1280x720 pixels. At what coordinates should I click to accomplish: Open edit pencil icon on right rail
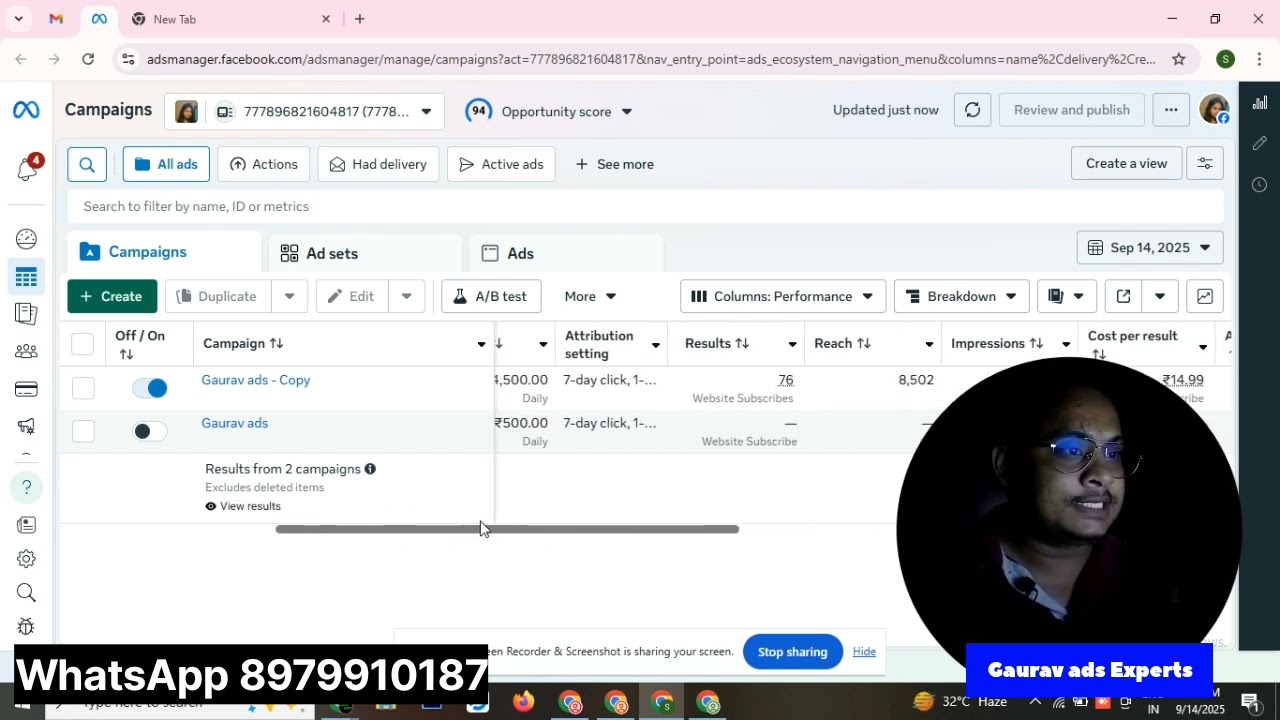pyautogui.click(x=1260, y=143)
